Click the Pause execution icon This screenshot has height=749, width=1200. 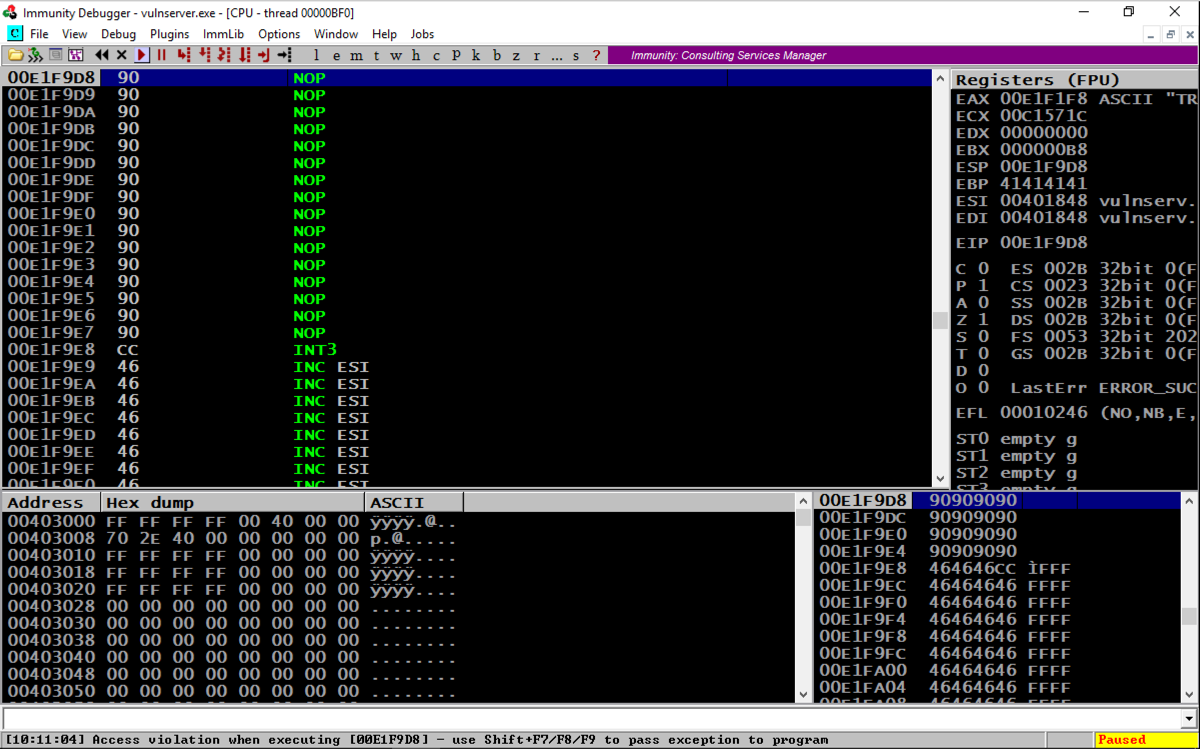161,55
